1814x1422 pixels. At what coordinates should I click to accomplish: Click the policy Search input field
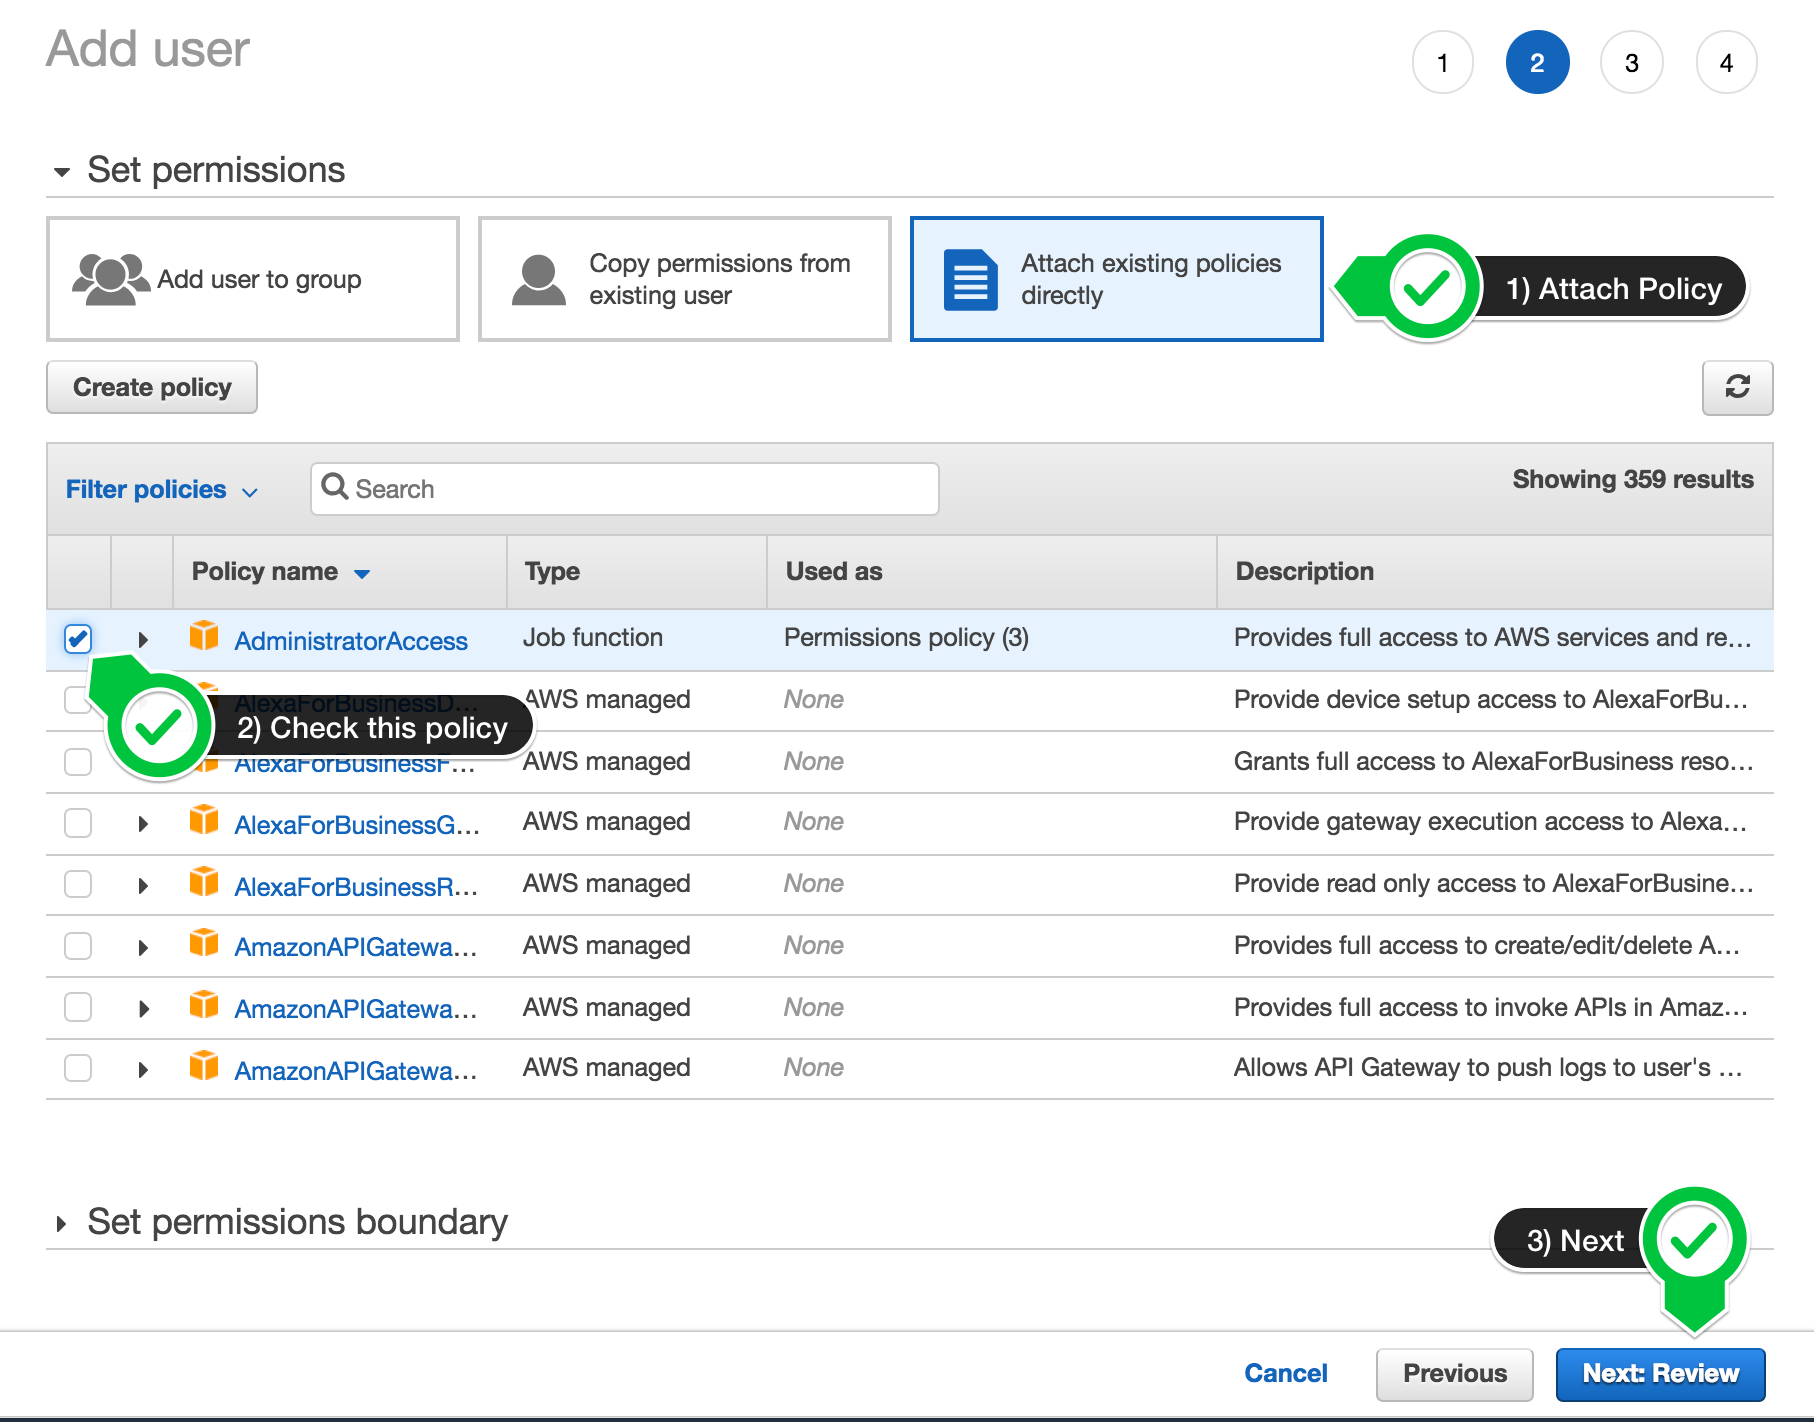coord(640,489)
